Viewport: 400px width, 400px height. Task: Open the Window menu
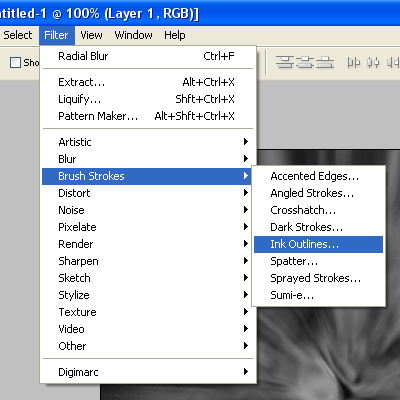click(133, 35)
